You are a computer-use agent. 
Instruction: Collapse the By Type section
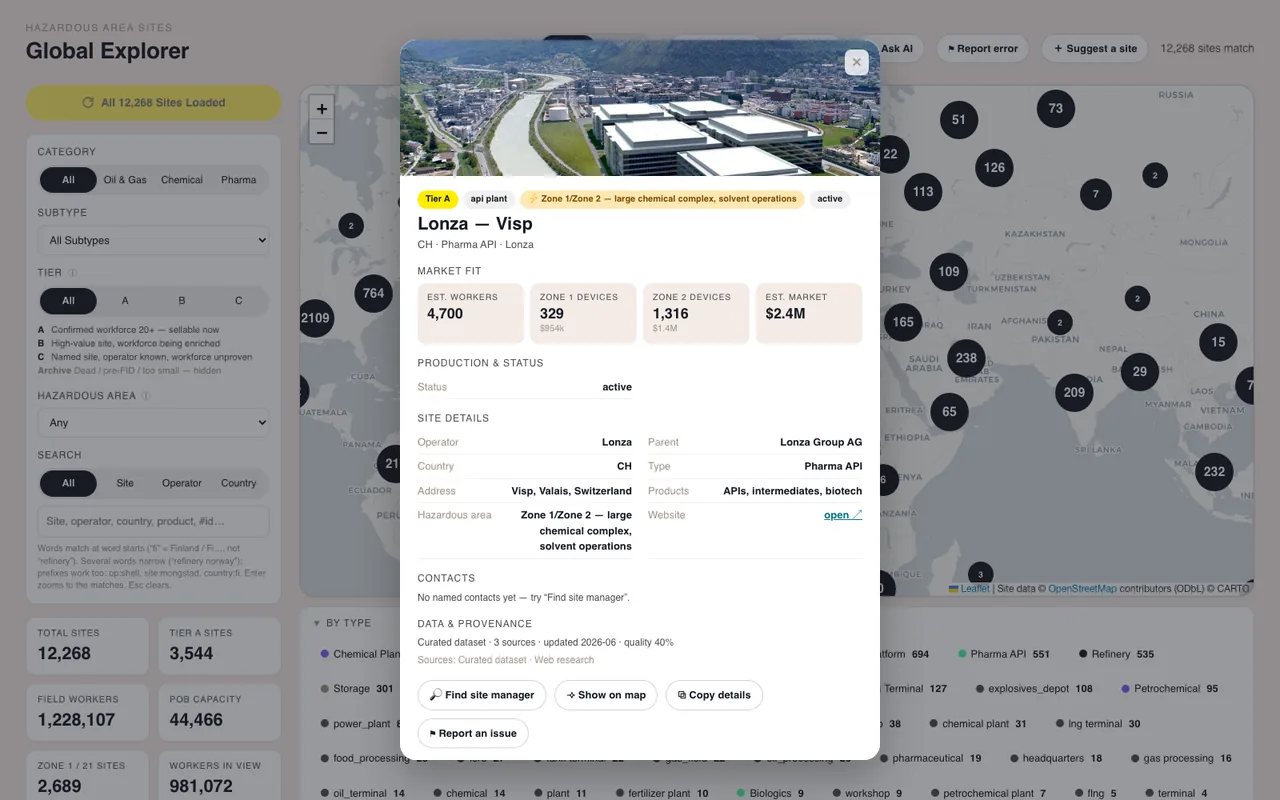coord(342,623)
